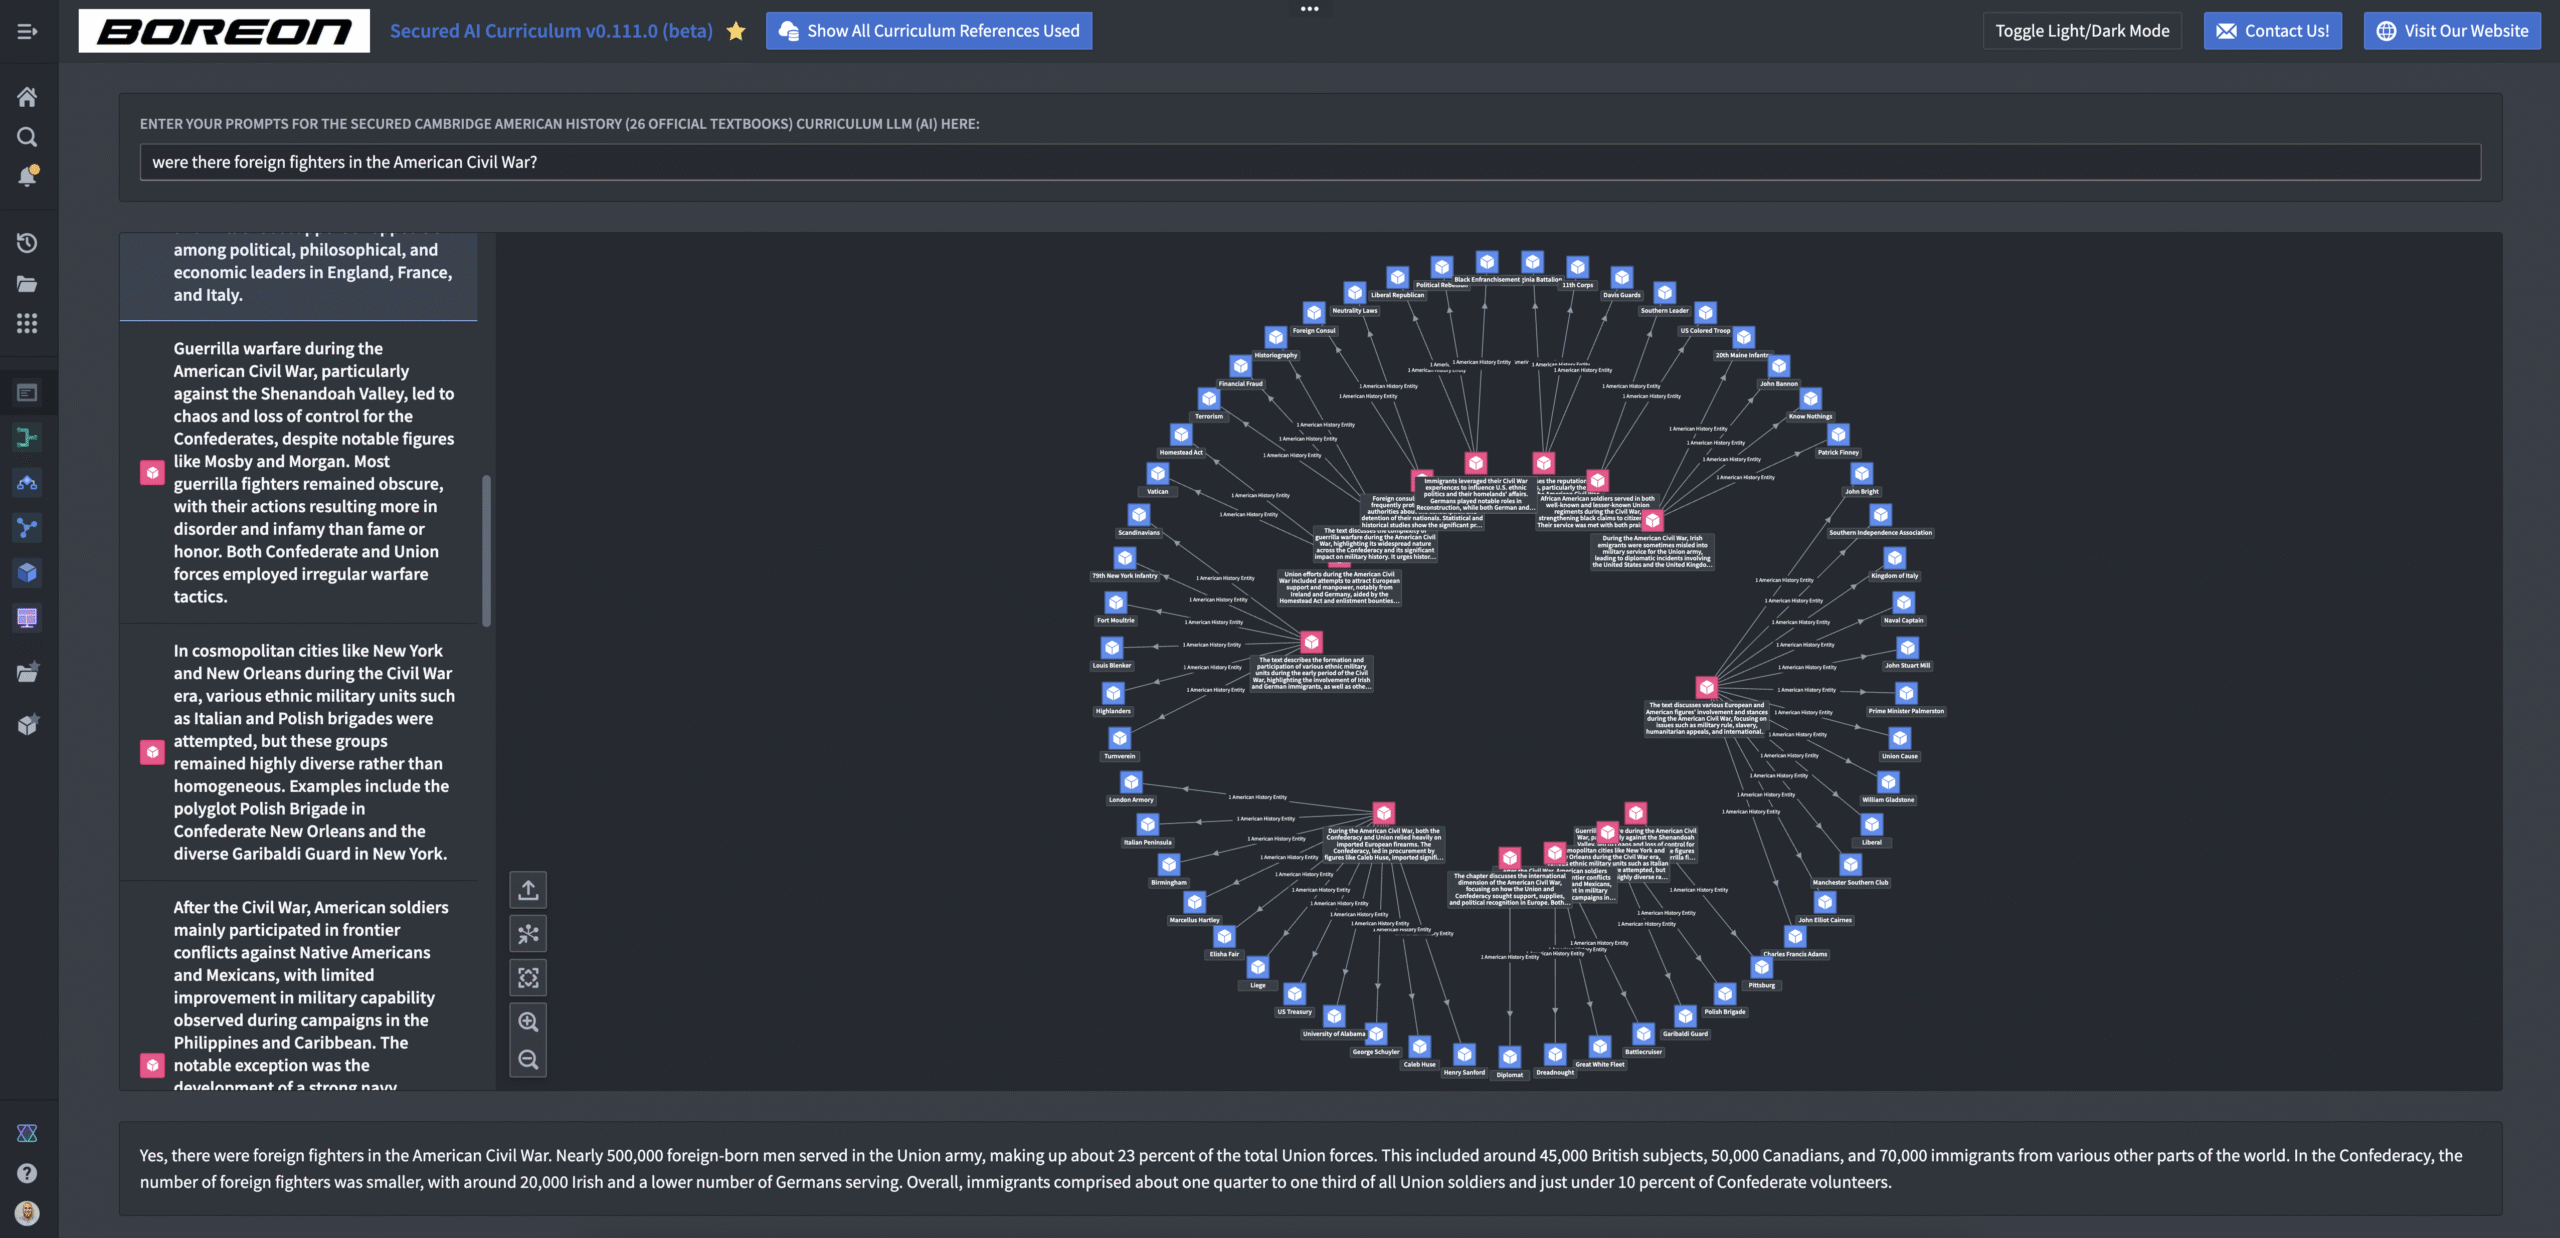Expand the sidebar menu hamburger
The height and width of the screenshot is (1238, 2560).
[x=27, y=31]
